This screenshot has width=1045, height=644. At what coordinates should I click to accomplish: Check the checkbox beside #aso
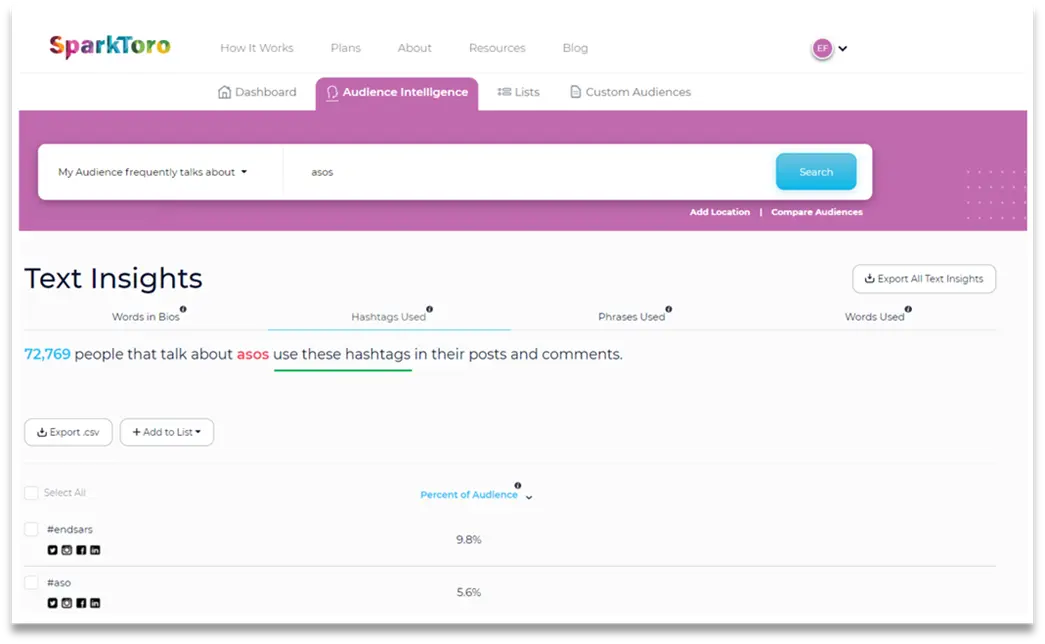pyautogui.click(x=31, y=582)
